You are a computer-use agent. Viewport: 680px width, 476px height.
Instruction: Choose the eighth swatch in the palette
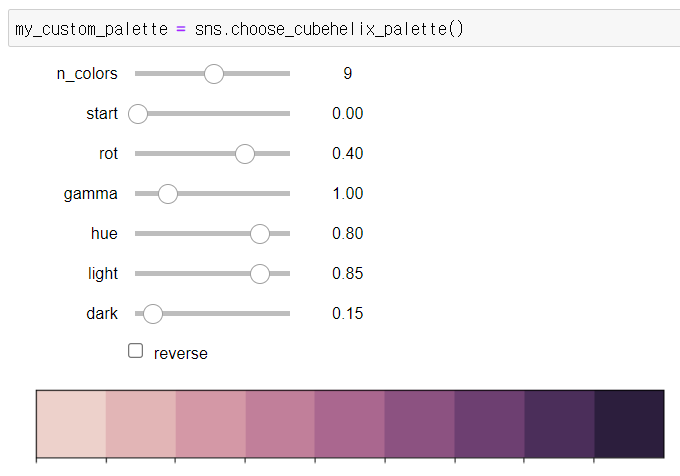(559, 424)
